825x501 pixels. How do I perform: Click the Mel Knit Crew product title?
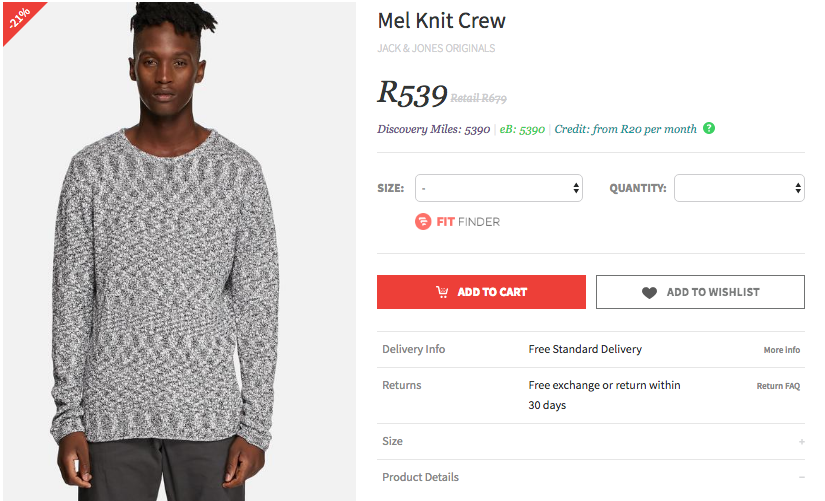tap(441, 20)
